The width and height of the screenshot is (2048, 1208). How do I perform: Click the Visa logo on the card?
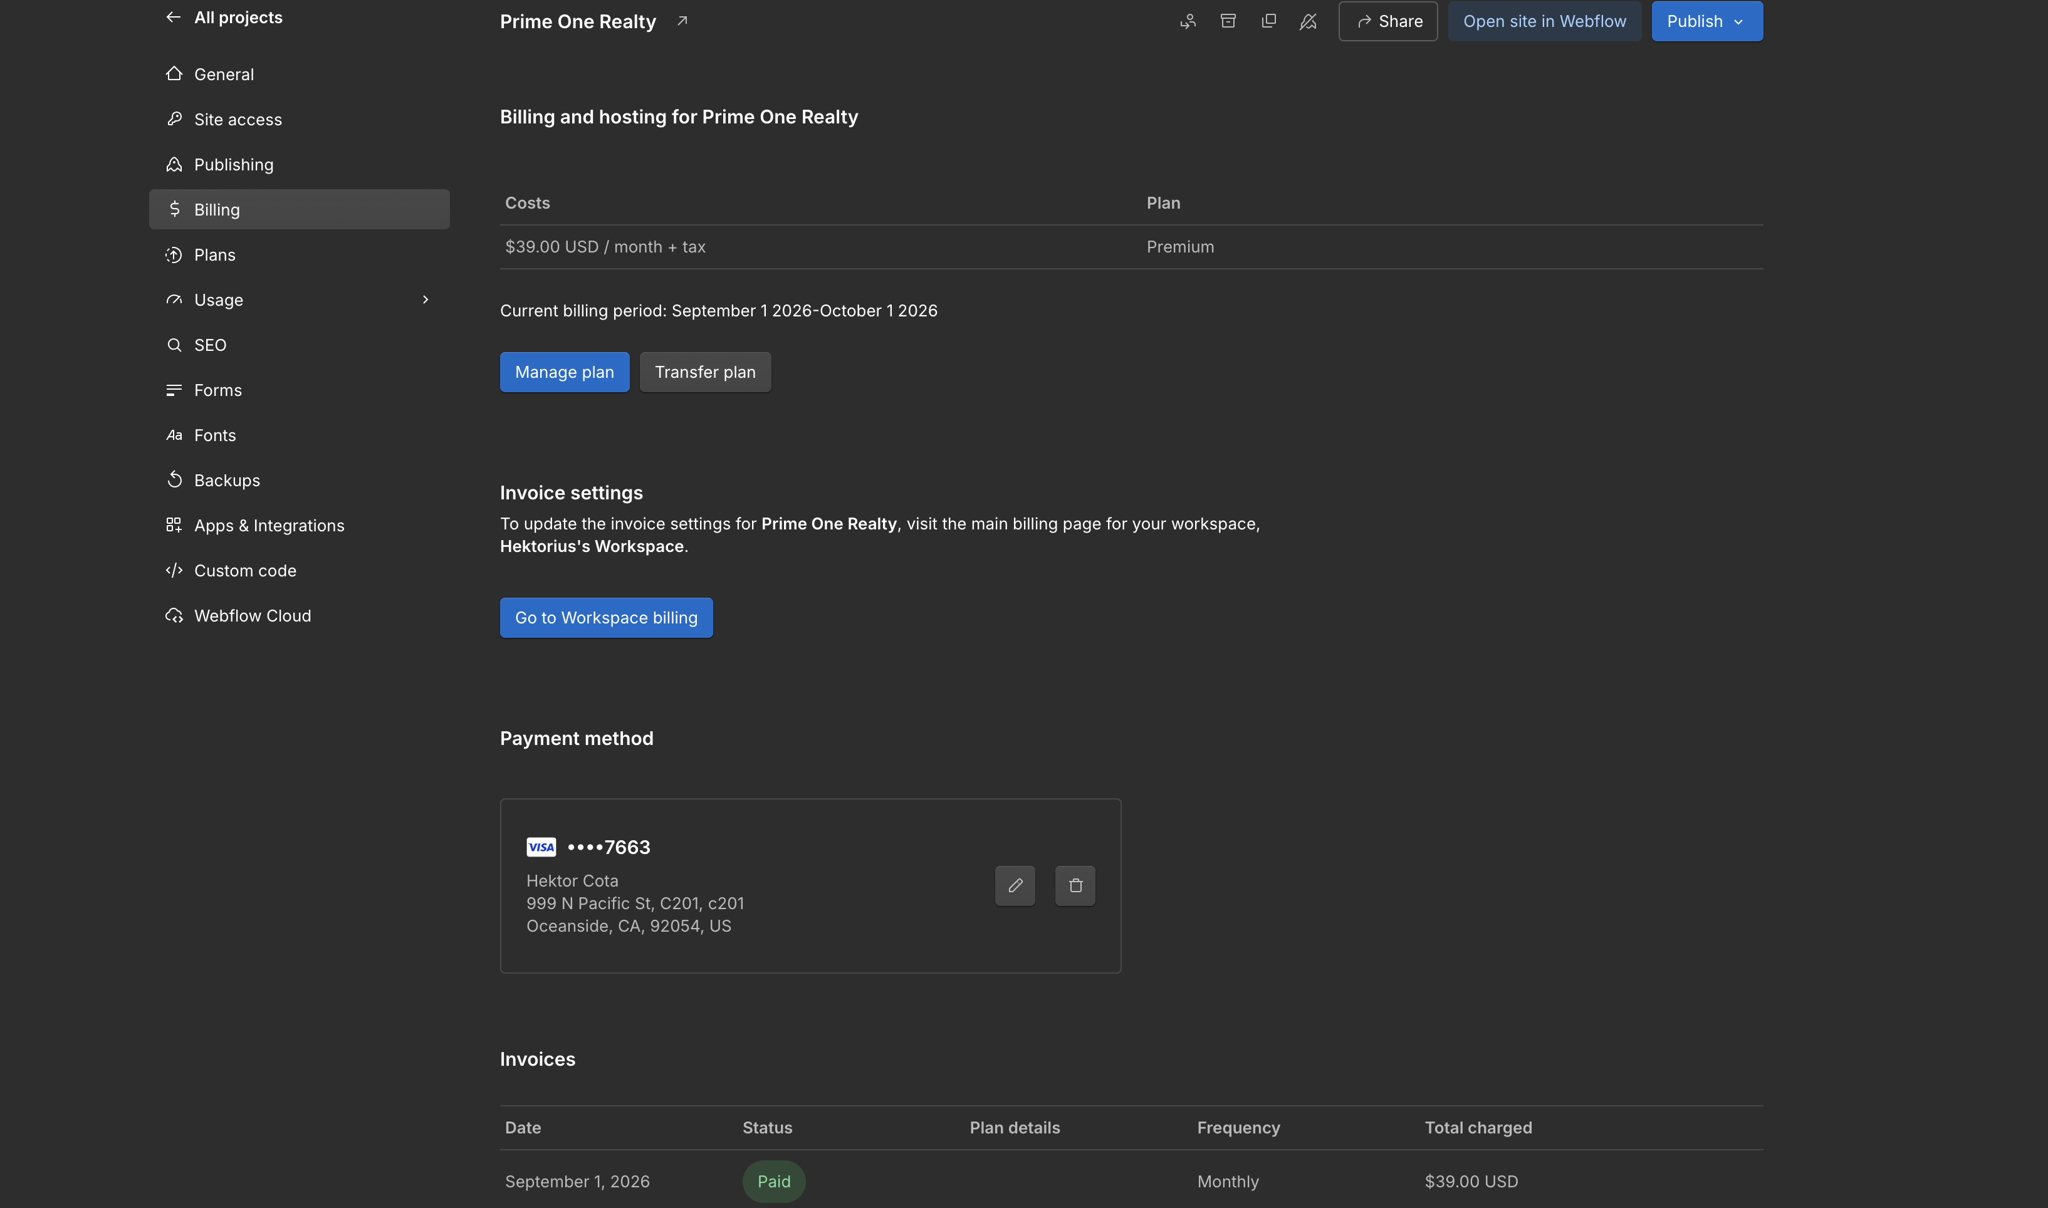click(541, 847)
